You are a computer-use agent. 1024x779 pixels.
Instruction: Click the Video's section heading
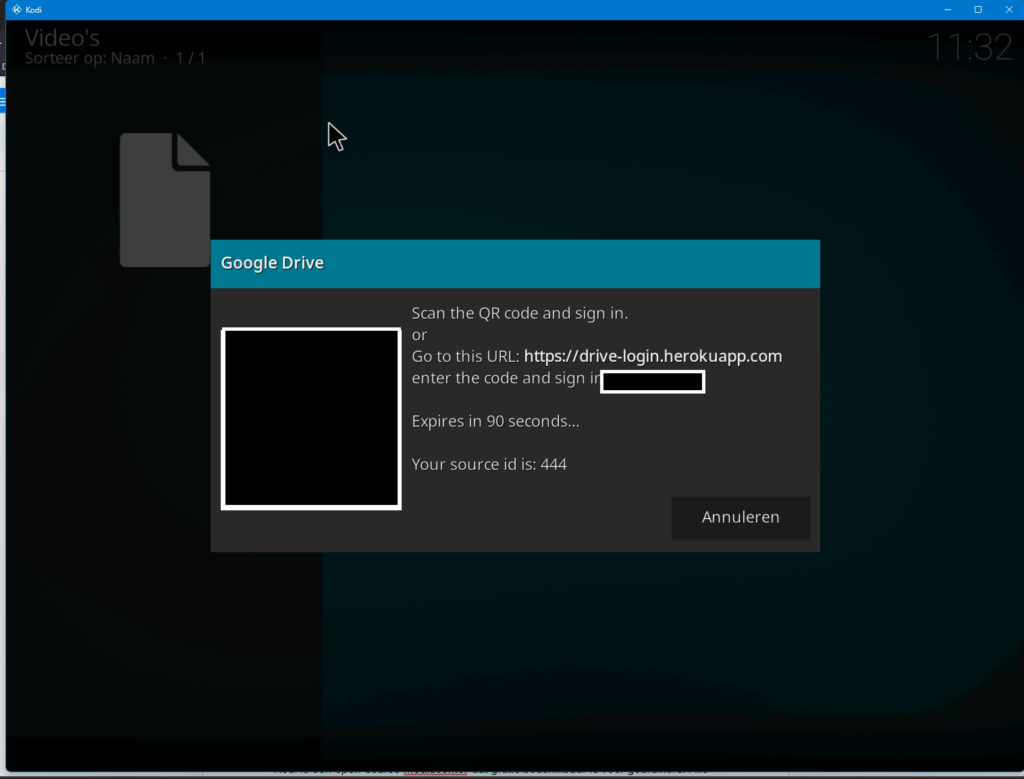[62, 38]
